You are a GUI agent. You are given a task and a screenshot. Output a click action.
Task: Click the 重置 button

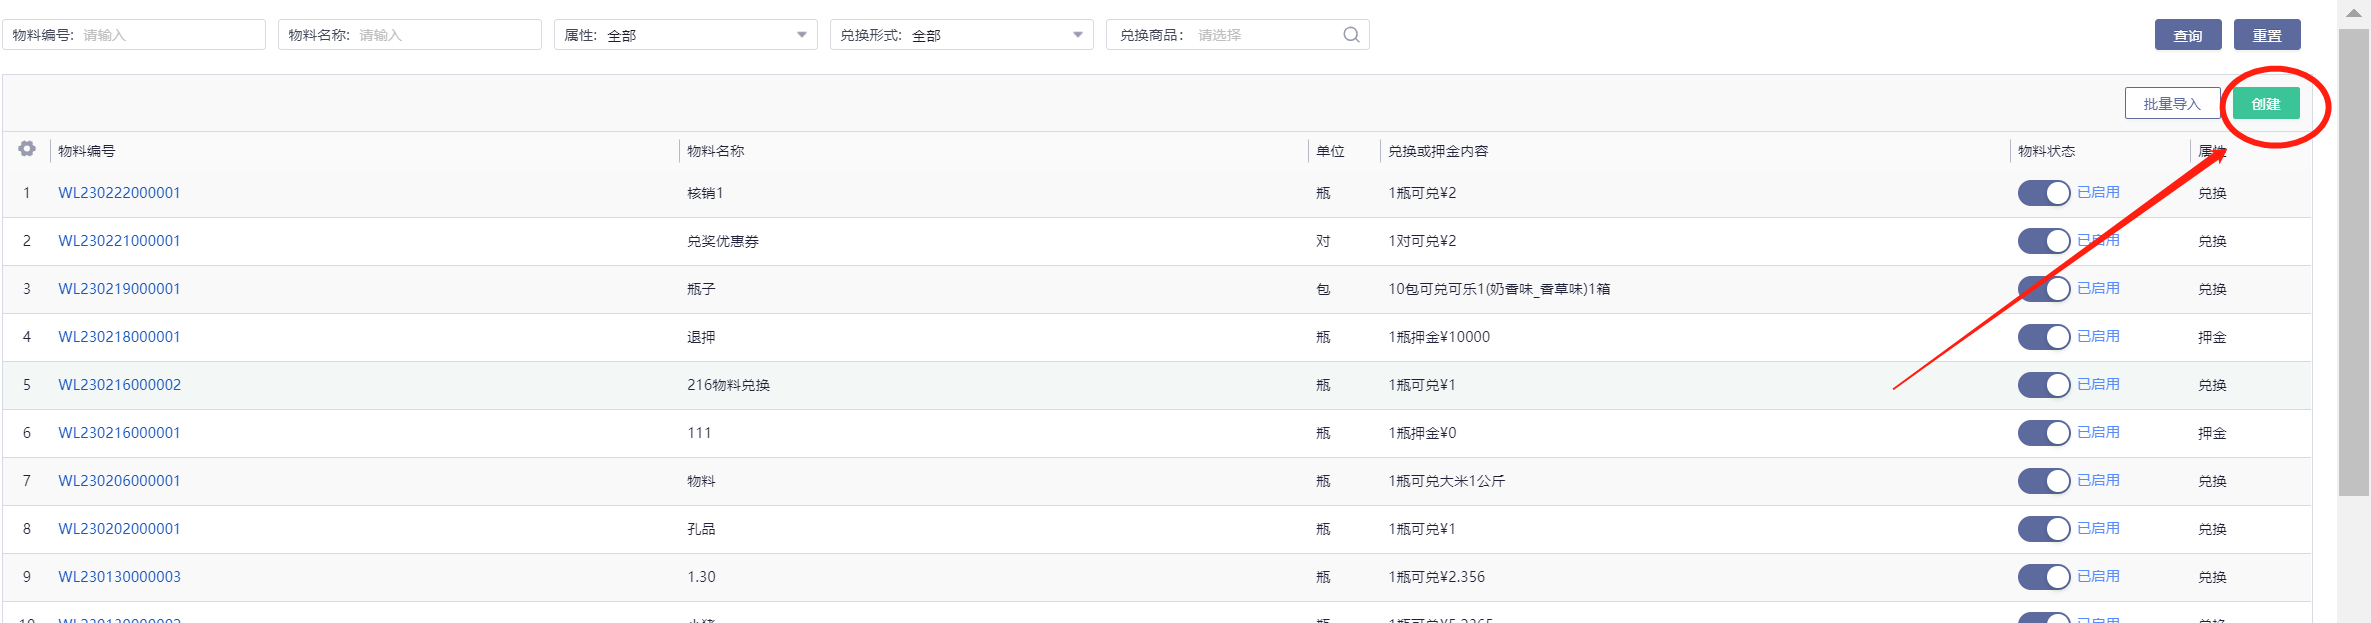tap(2267, 35)
